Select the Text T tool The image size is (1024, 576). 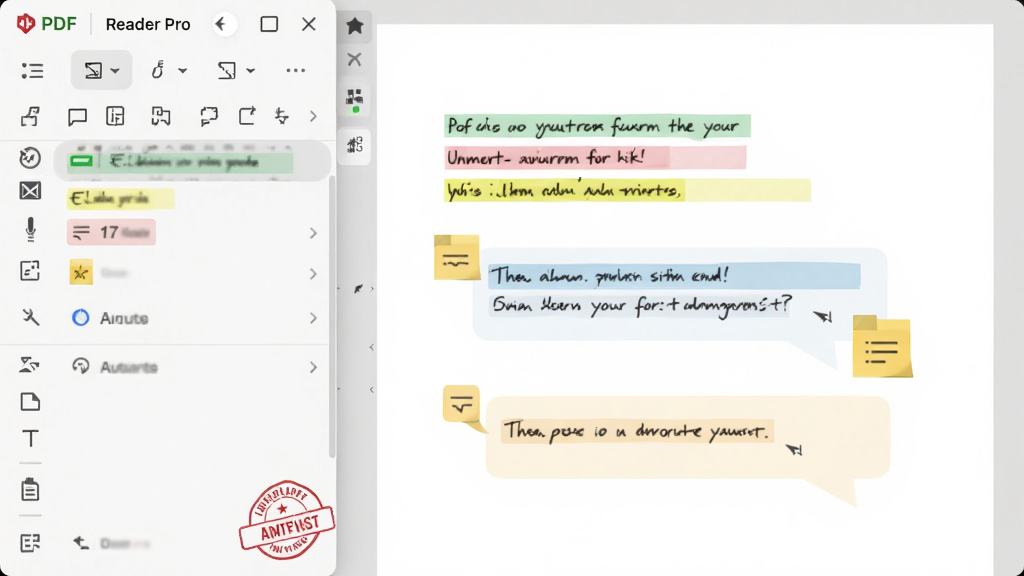pos(30,438)
